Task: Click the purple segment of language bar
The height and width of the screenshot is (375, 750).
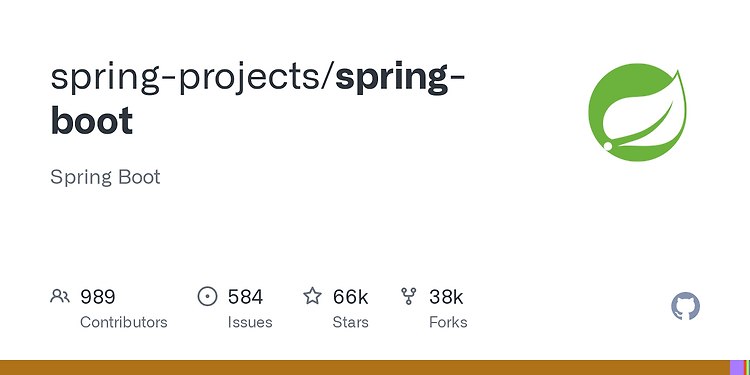Action: (737, 368)
